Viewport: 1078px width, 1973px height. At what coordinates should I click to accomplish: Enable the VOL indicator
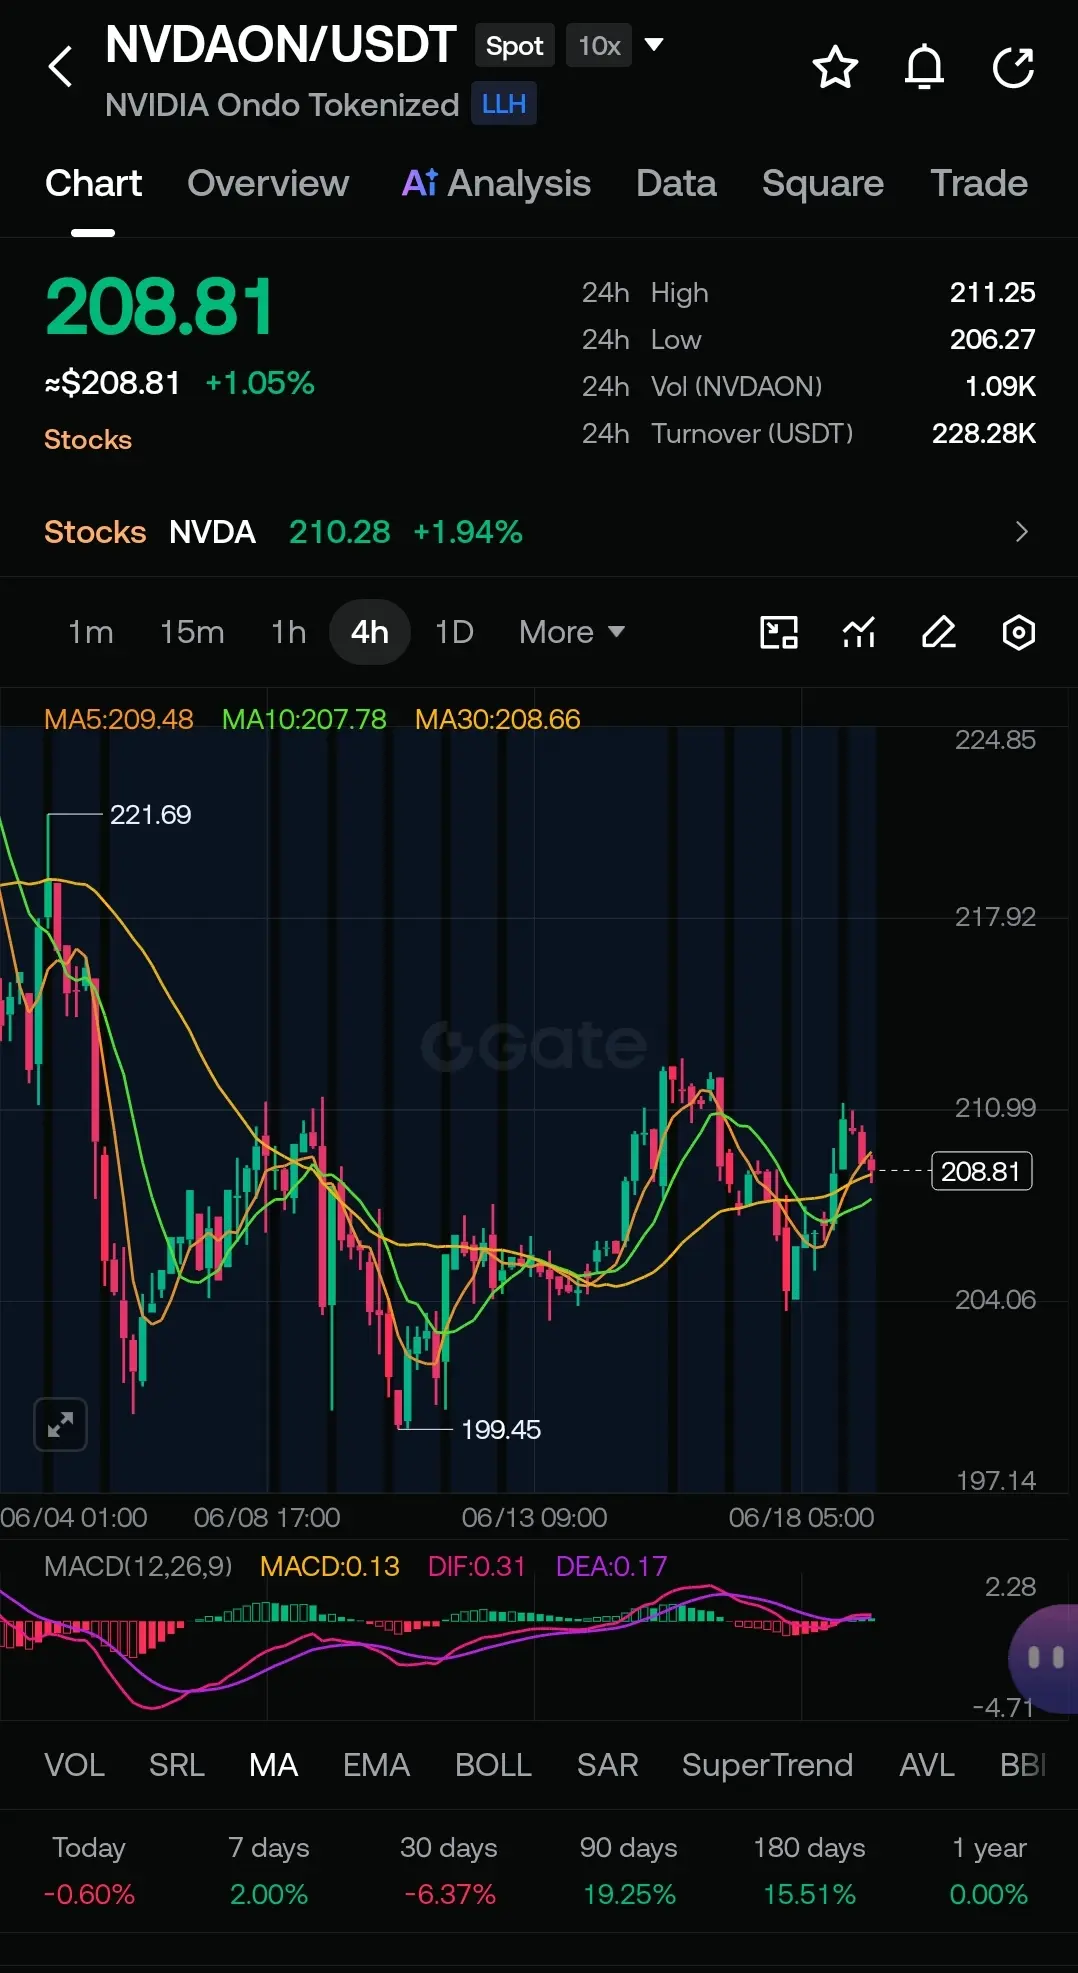[74, 1765]
